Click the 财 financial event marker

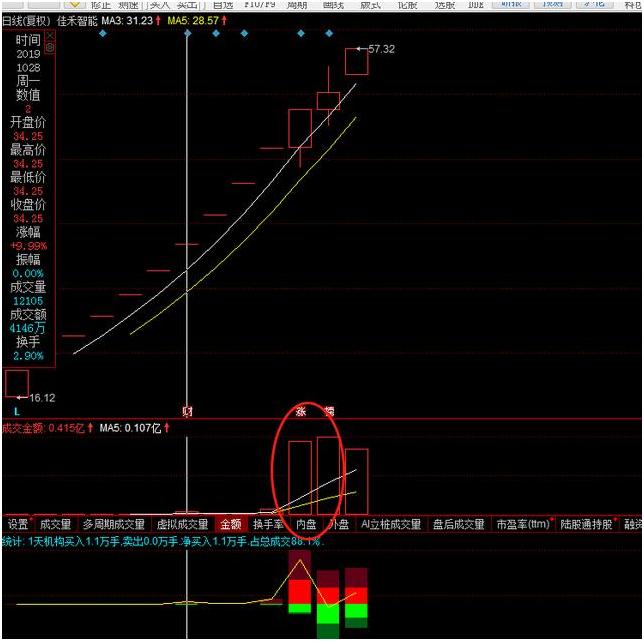pyautogui.click(x=188, y=411)
